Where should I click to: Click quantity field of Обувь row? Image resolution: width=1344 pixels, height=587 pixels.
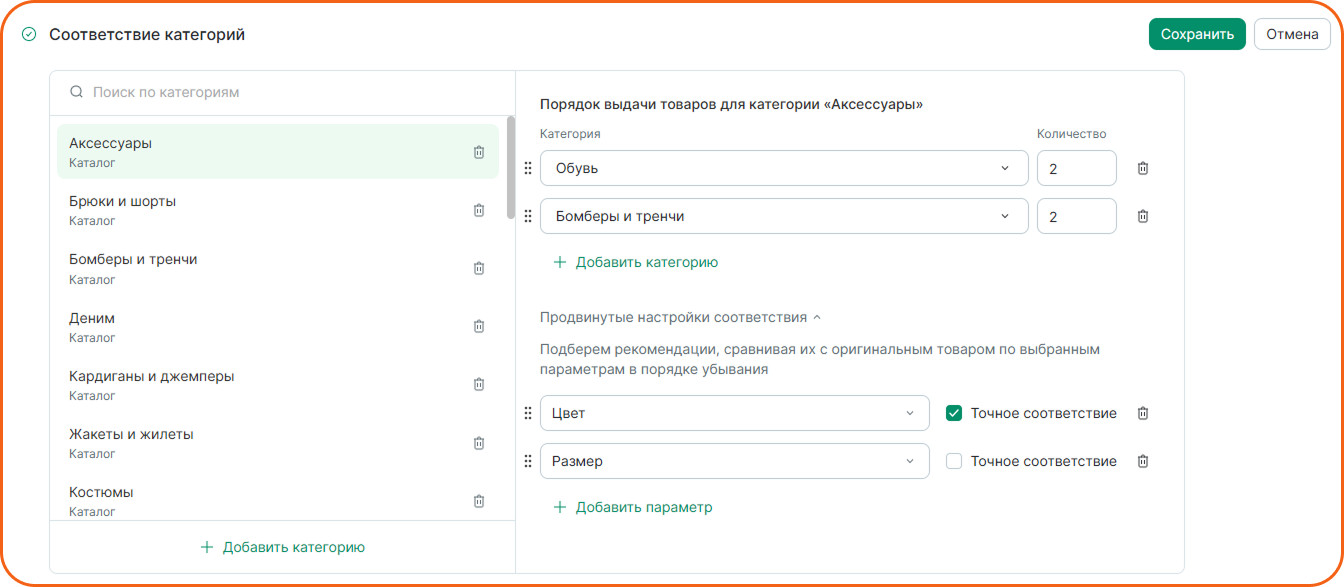point(1077,168)
